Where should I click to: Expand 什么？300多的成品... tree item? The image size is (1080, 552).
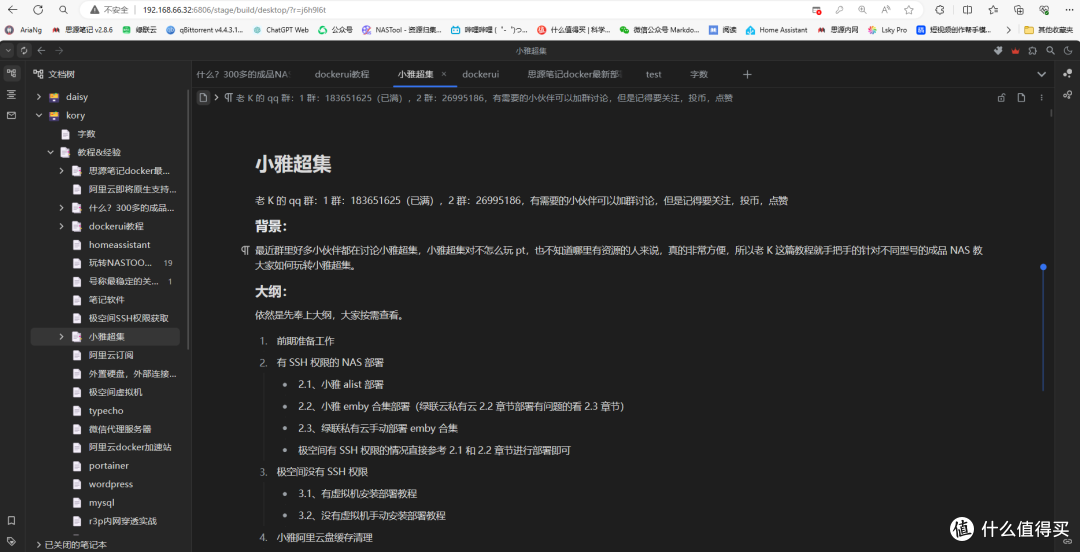tap(61, 207)
